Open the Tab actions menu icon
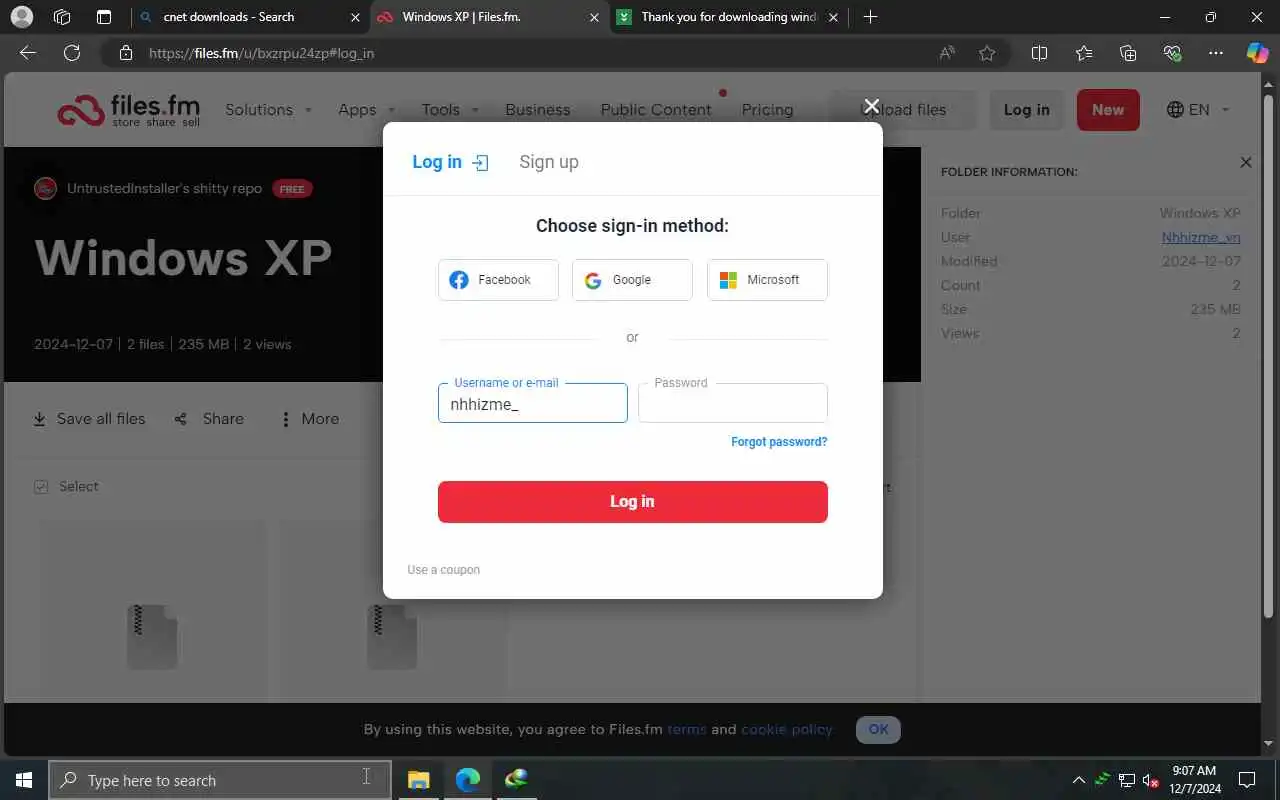This screenshot has height=800, width=1280. 104,17
